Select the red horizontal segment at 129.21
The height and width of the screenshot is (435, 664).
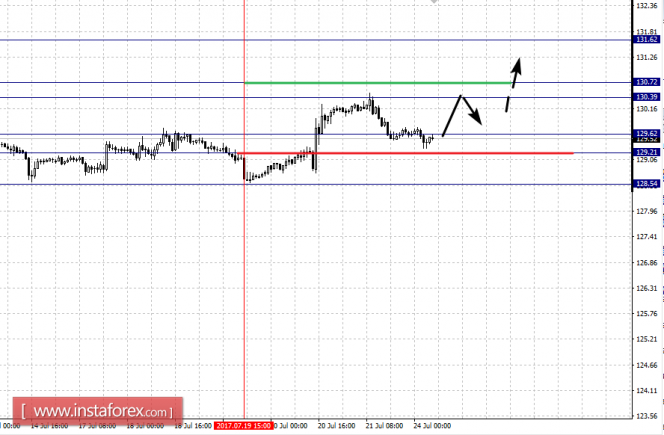[405, 153]
